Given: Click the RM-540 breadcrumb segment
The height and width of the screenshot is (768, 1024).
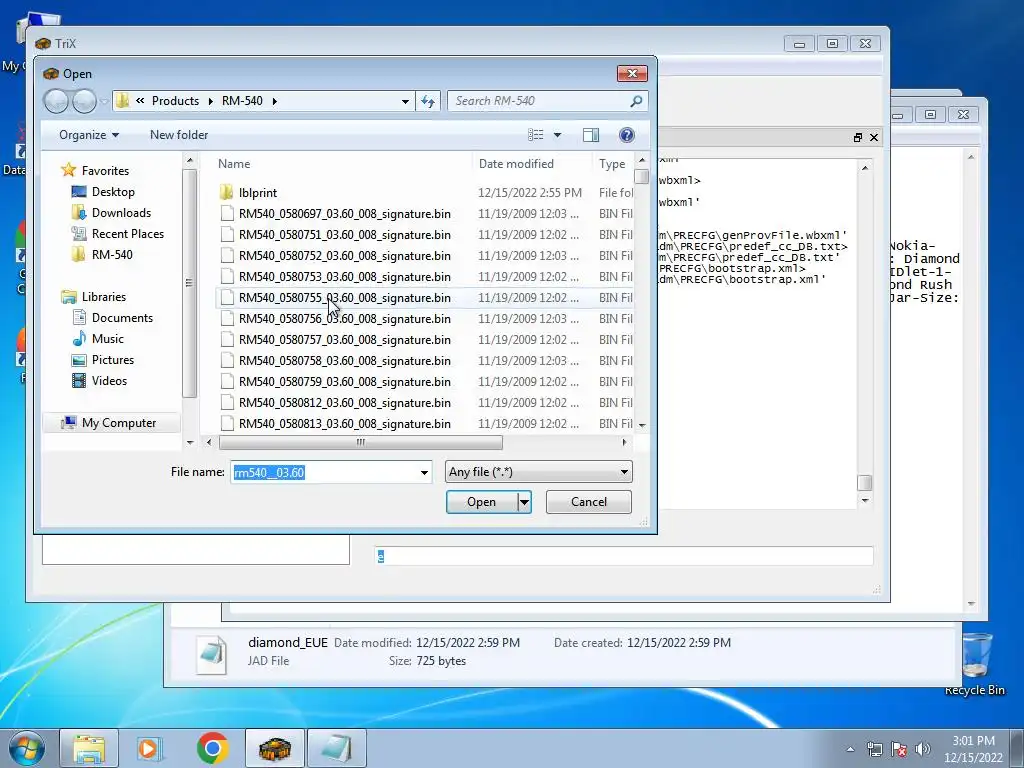Looking at the screenshot, I should pyautogui.click(x=242, y=101).
